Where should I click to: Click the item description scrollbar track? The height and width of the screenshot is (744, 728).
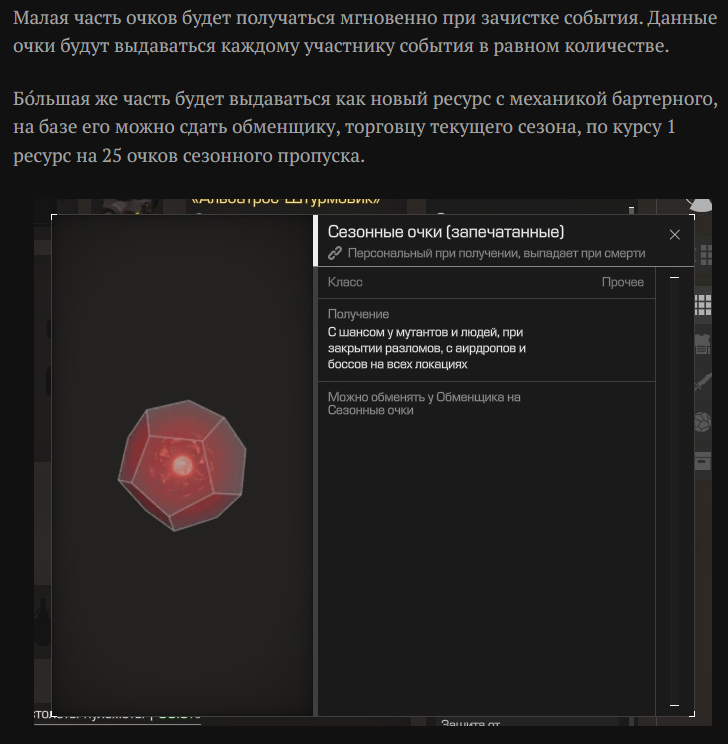click(674, 491)
